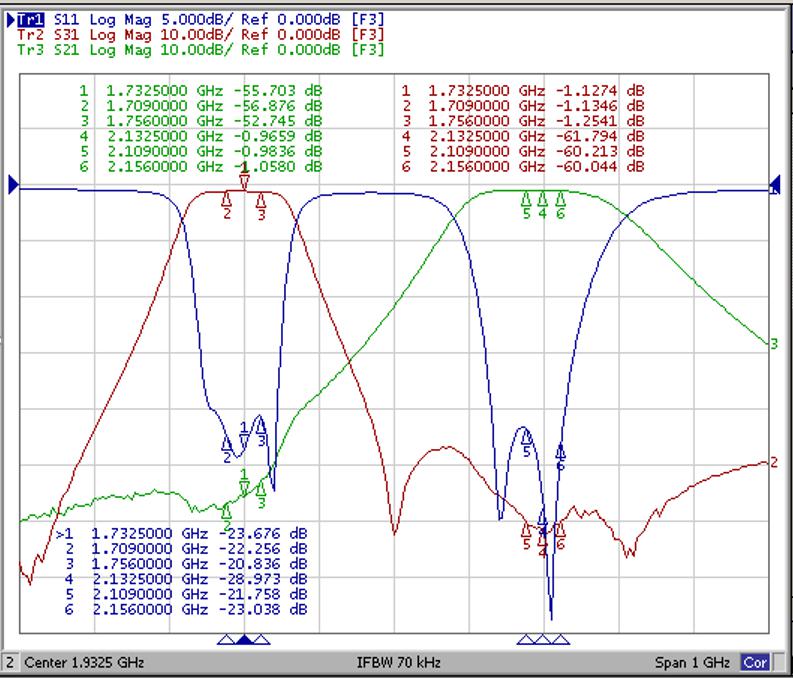Click marker 2 on the green trace
The width and height of the screenshot is (793, 678).
coord(227,512)
